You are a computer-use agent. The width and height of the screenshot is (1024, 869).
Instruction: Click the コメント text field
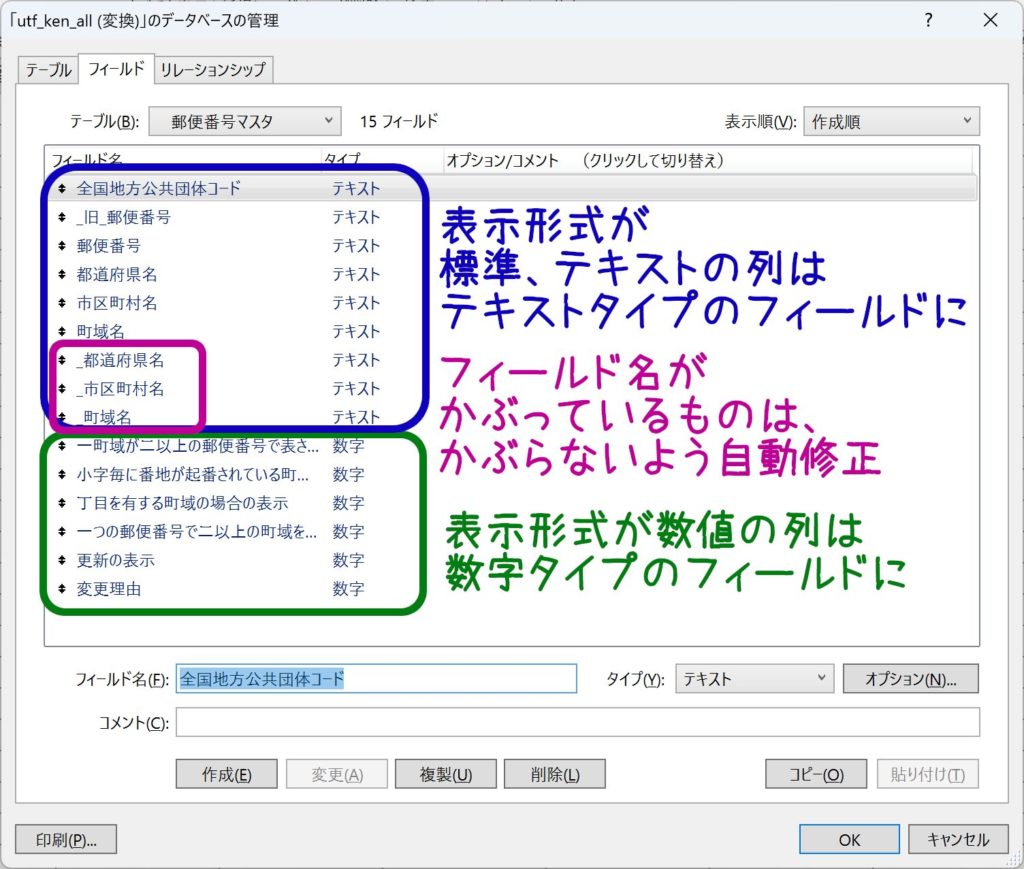click(x=577, y=722)
